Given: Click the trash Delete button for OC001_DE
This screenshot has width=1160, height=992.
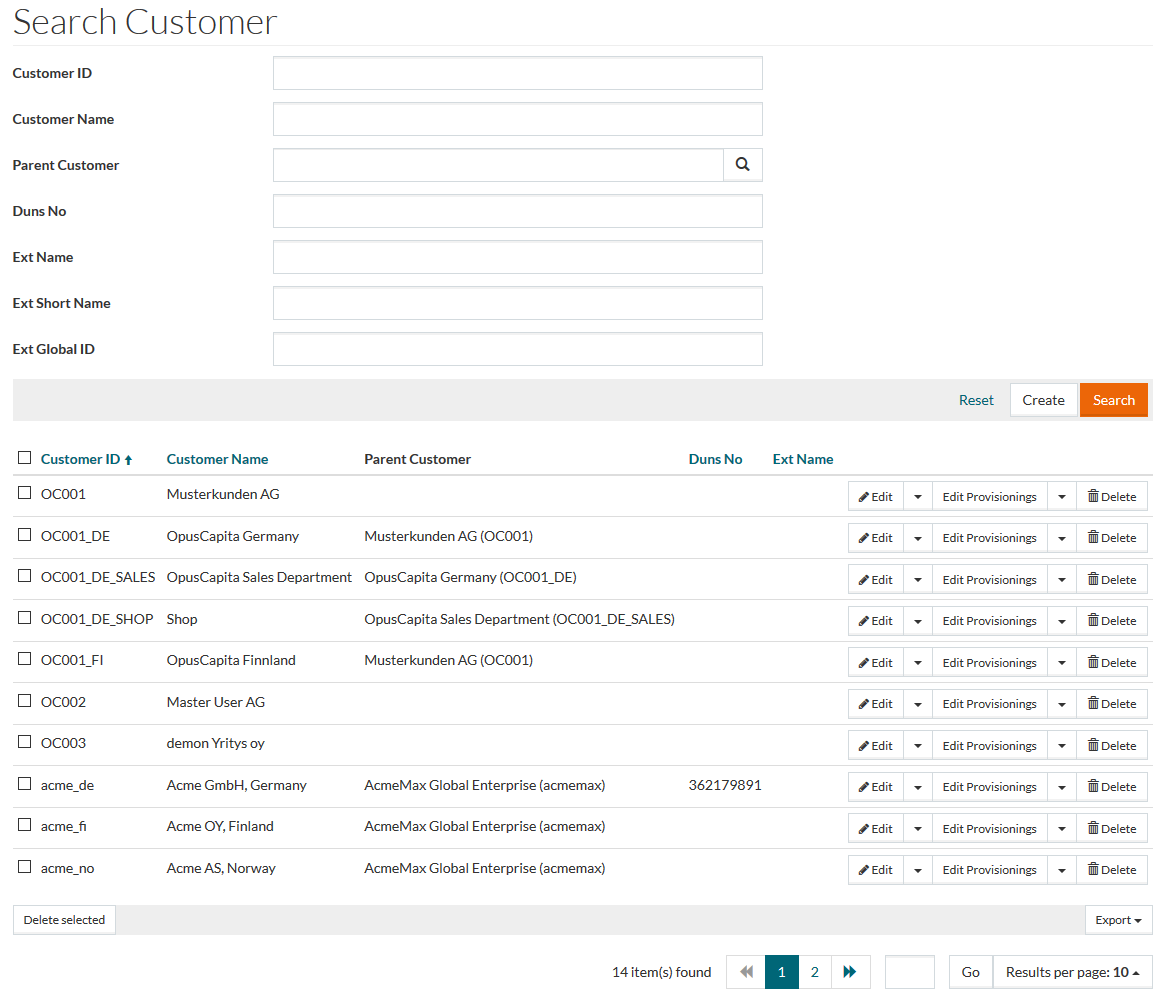Looking at the screenshot, I should [1111, 538].
